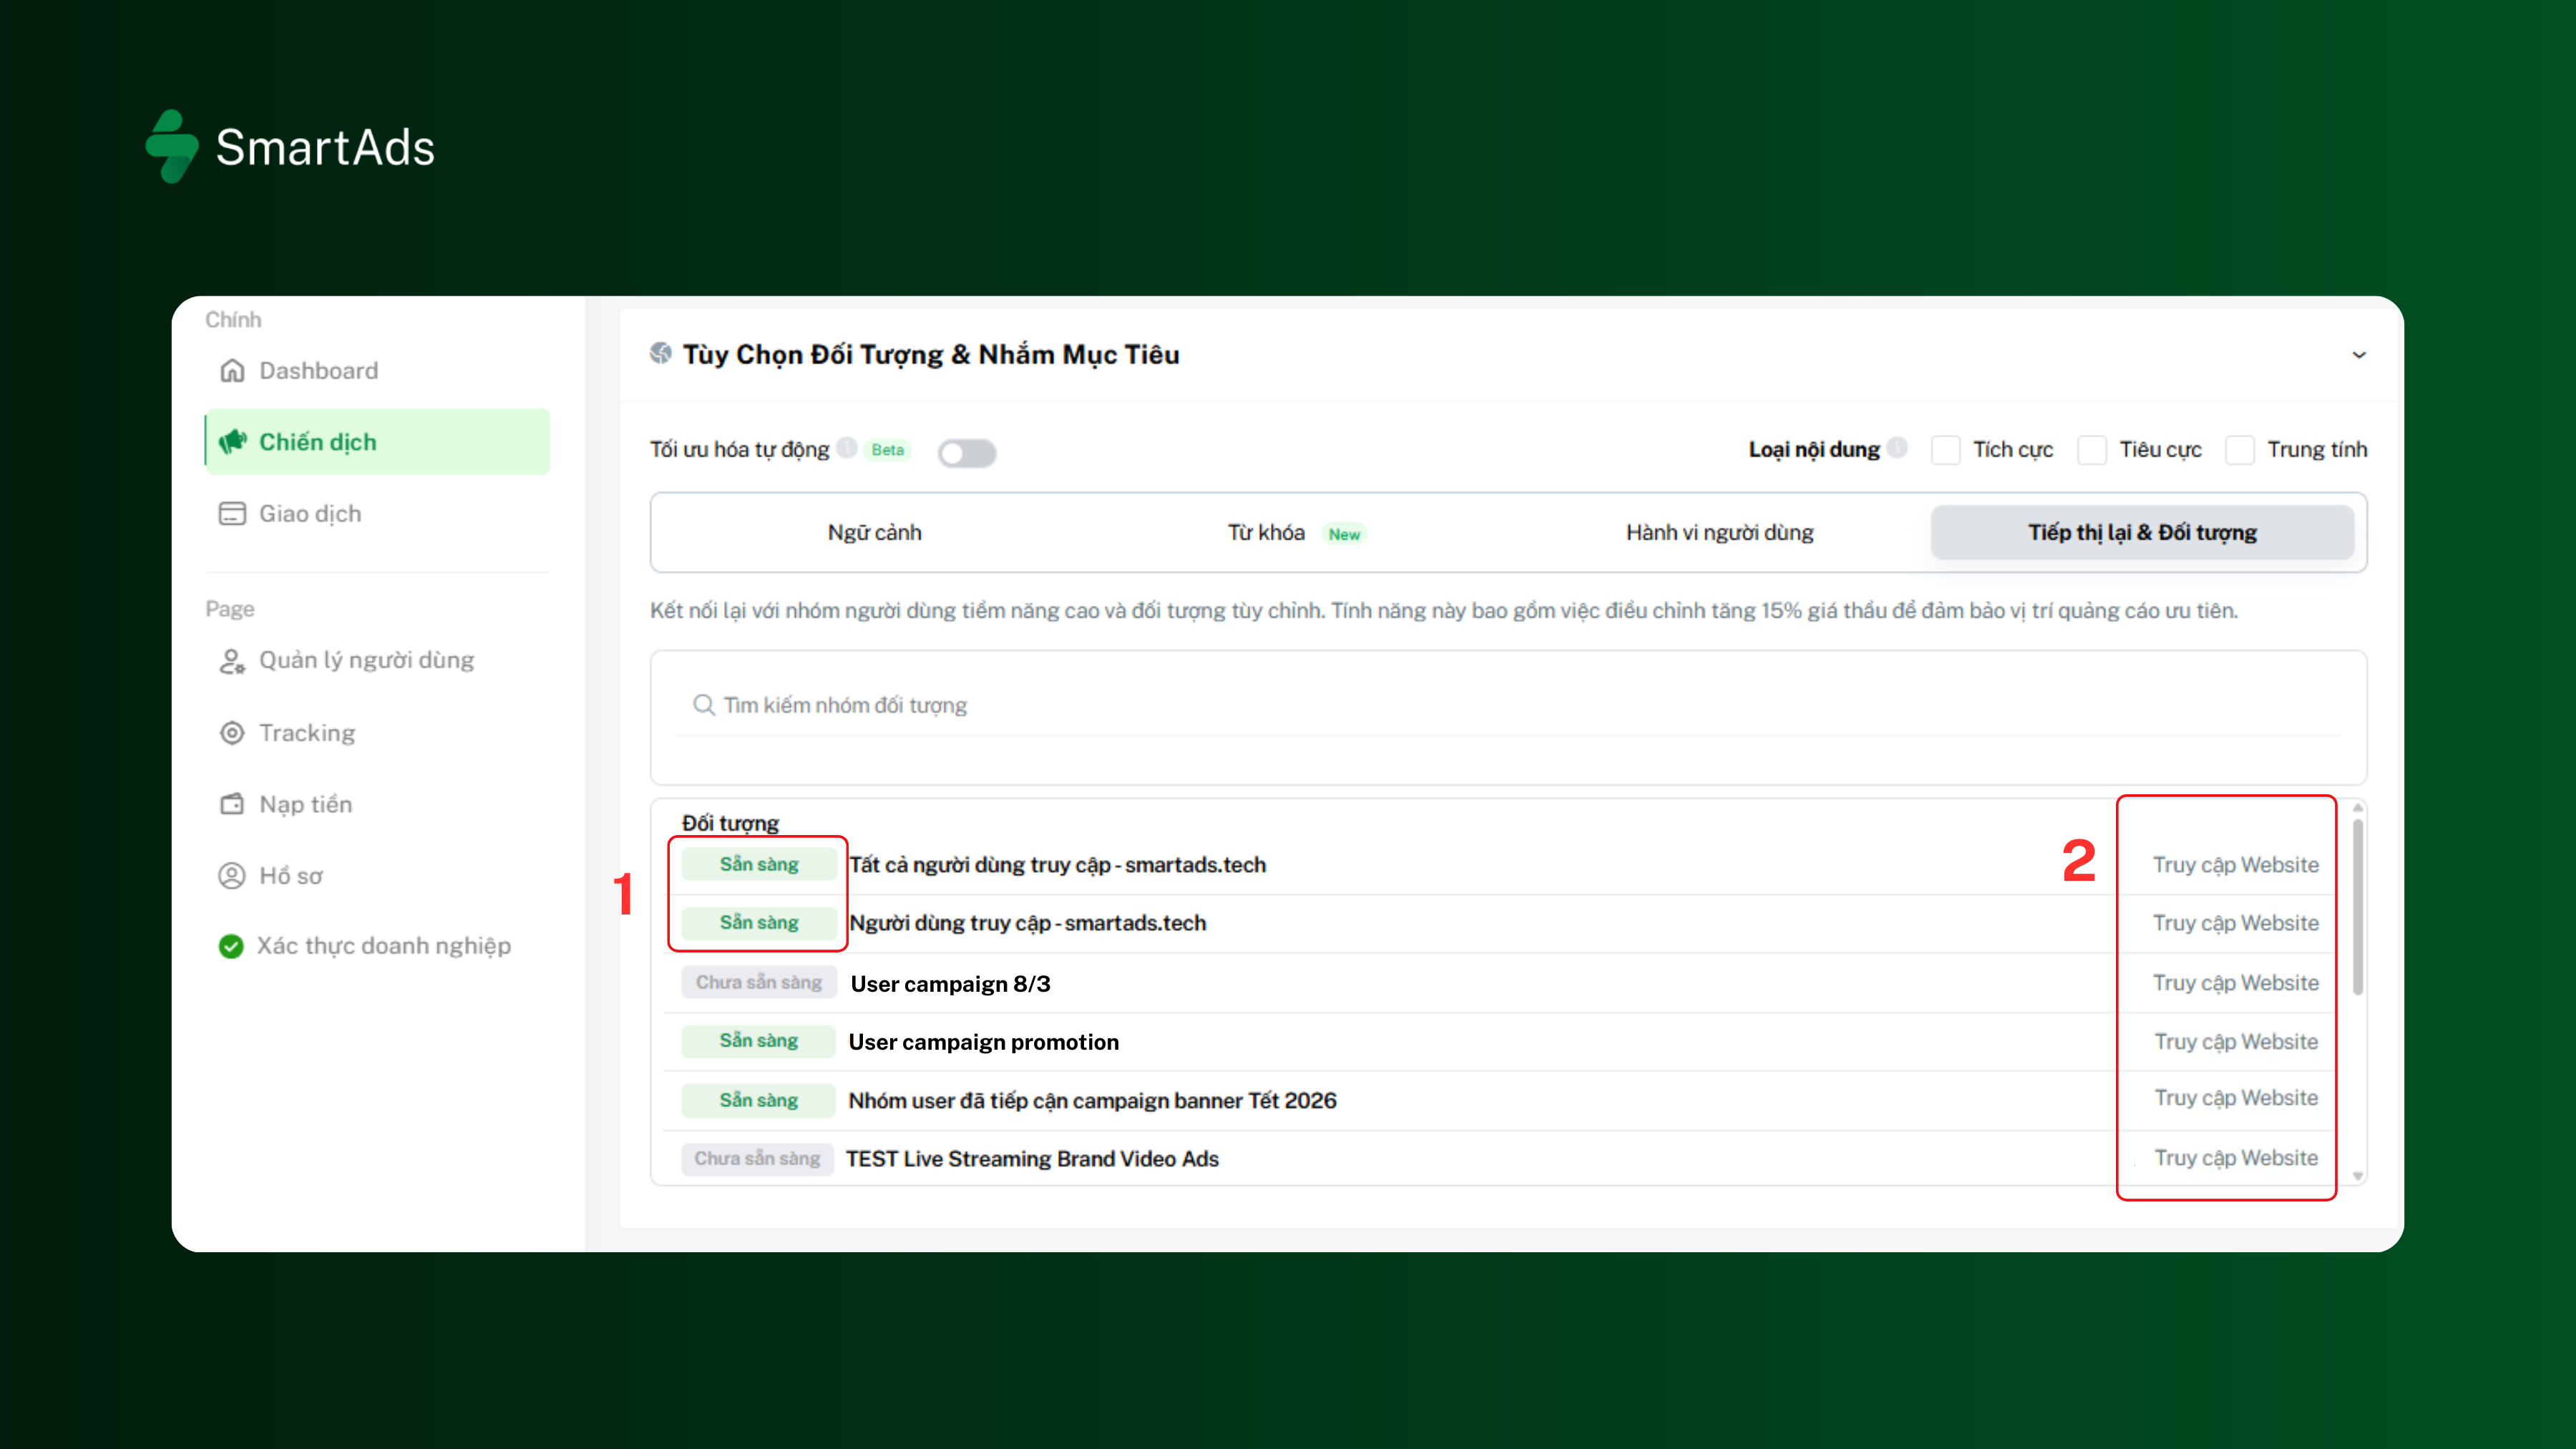
Task: Click the search magnifier icon
Action: 704,705
